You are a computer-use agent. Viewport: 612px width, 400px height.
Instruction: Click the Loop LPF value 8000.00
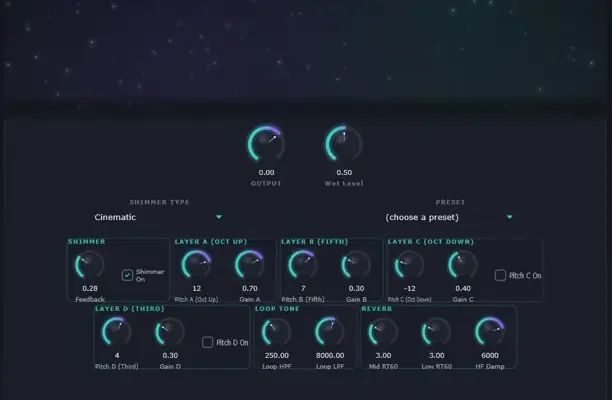point(330,356)
